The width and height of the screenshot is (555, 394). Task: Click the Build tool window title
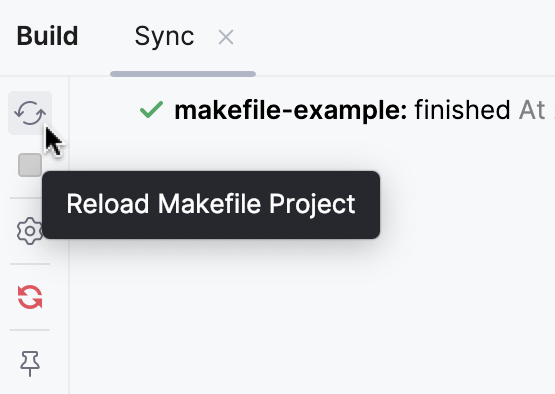click(x=47, y=36)
